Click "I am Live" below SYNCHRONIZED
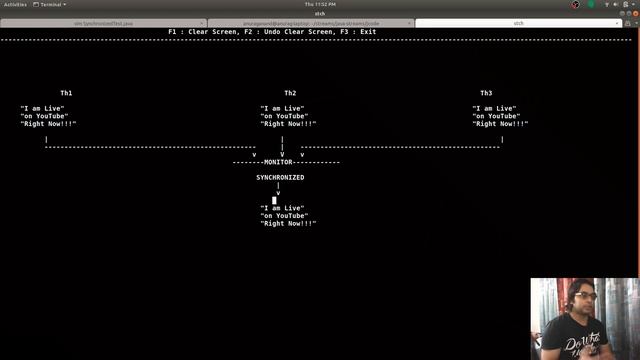The image size is (640, 360). [282, 208]
